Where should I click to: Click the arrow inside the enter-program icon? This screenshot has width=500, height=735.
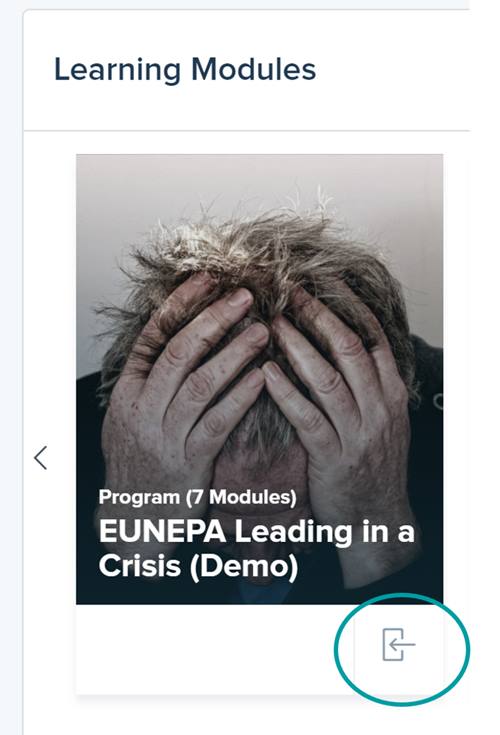coord(402,645)
